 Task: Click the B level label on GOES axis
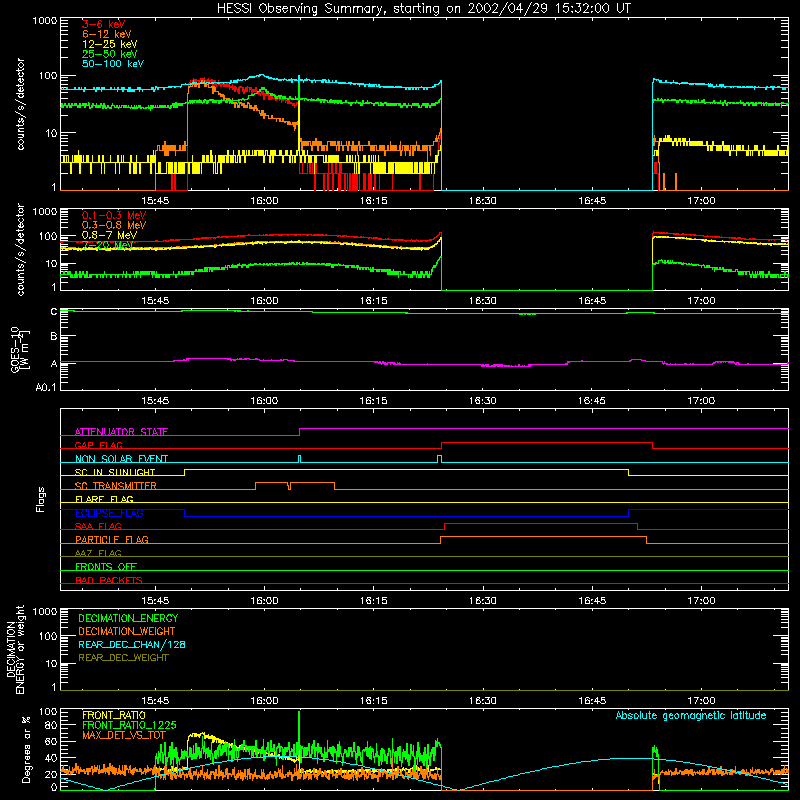pyautogui.click(x=54, y=336)
